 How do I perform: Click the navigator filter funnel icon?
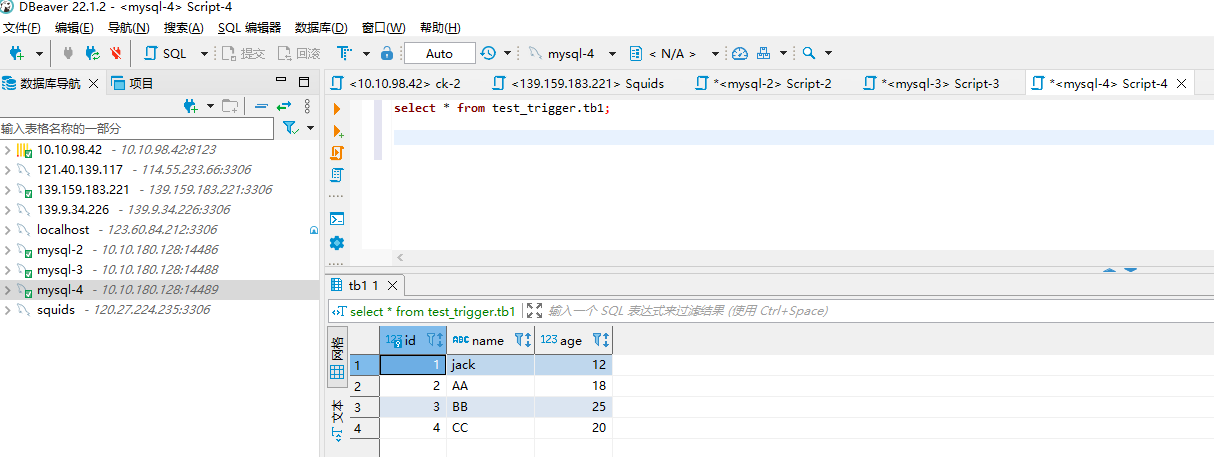pos(291,128)
